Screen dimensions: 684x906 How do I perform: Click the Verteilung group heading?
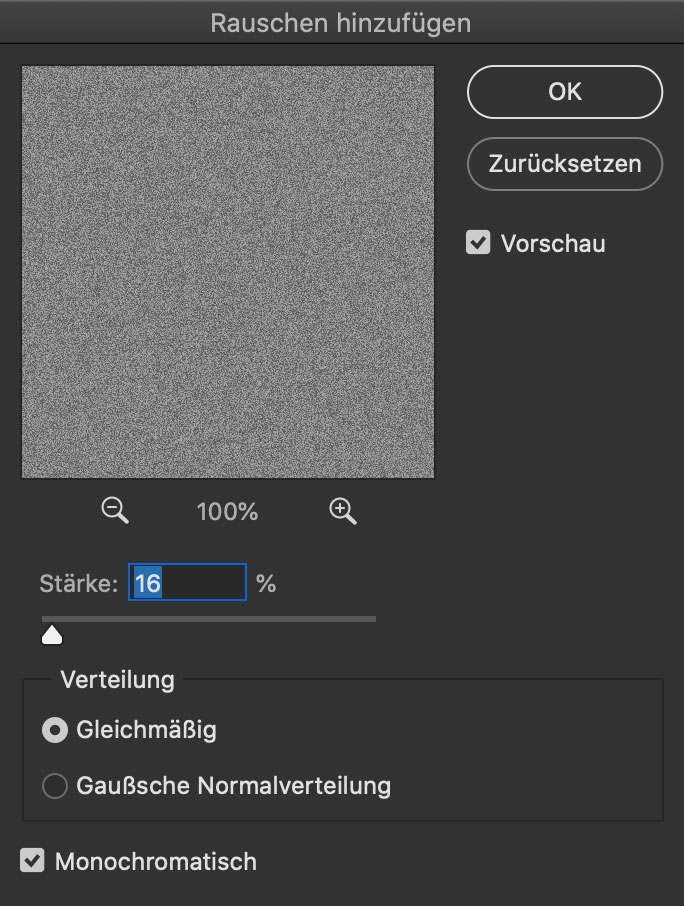point(117,680)
